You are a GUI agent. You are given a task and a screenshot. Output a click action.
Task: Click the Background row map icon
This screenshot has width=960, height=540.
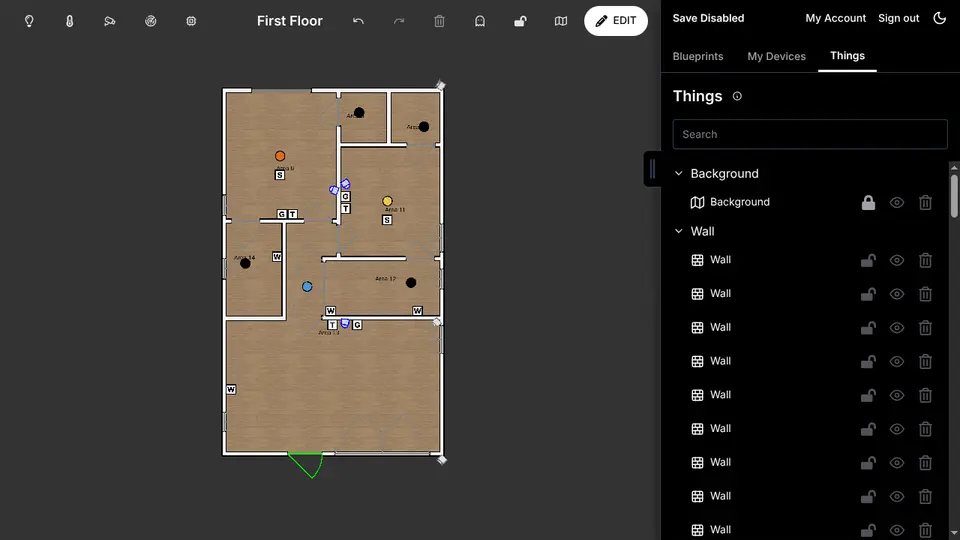coord(697,202)
